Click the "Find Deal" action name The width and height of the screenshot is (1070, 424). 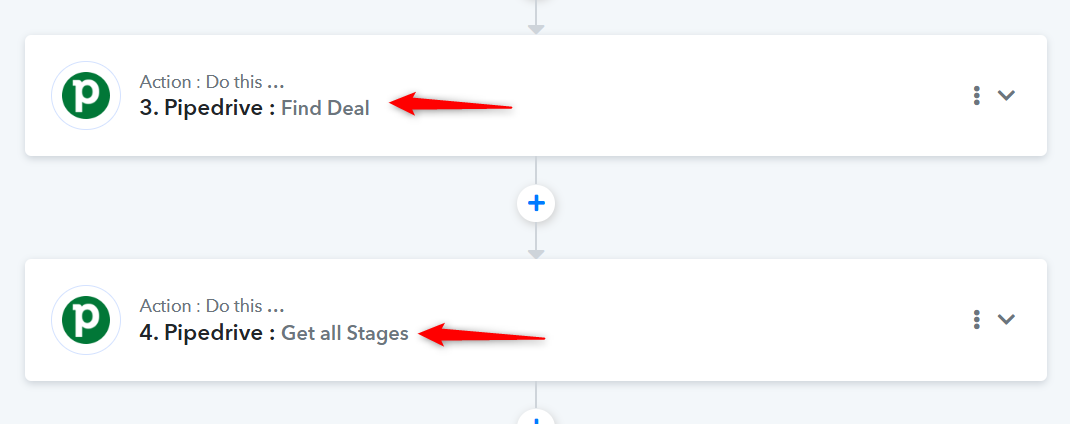(x=326, y=108)
